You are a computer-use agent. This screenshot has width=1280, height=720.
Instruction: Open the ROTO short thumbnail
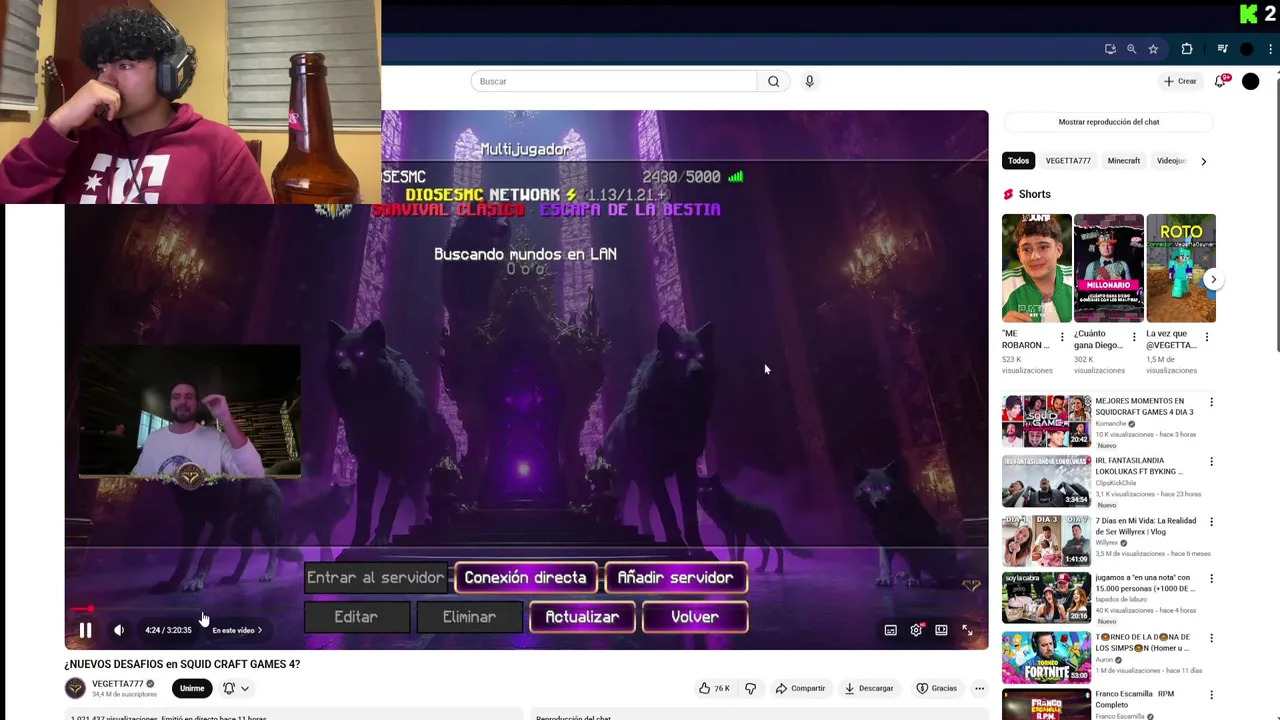point(1181,268)
